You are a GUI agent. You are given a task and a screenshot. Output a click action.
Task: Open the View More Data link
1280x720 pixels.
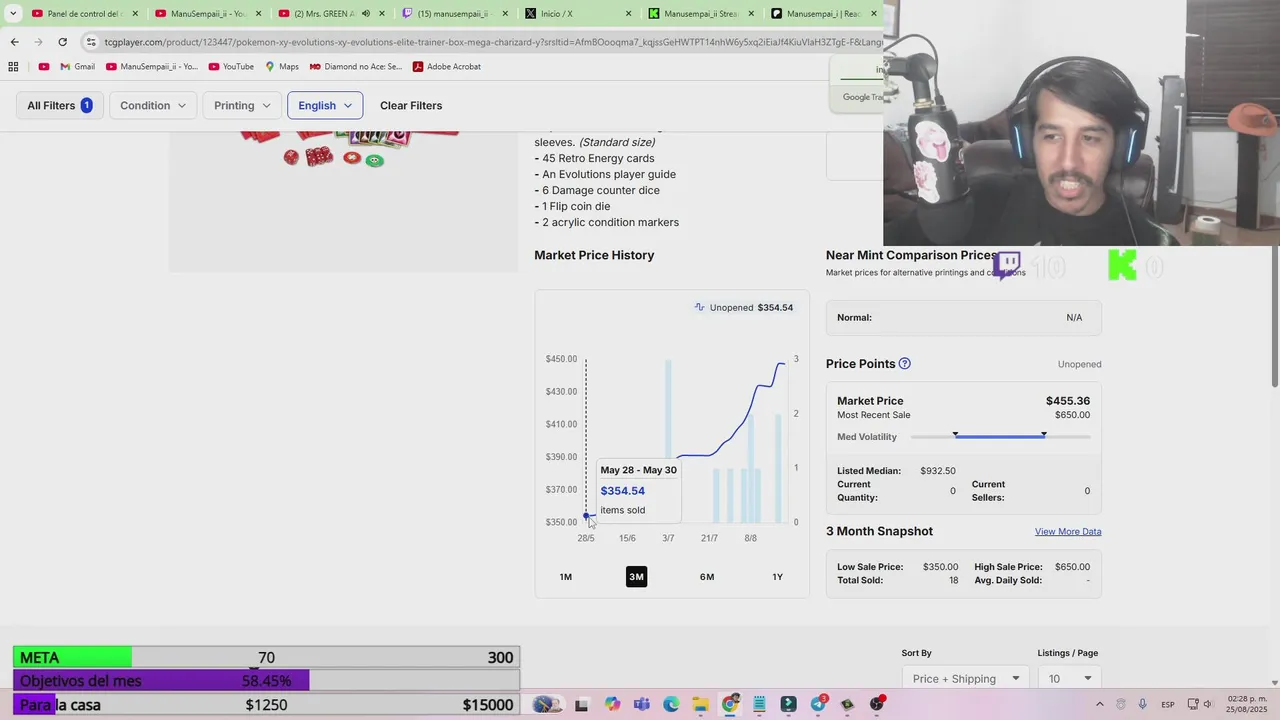1068,532
